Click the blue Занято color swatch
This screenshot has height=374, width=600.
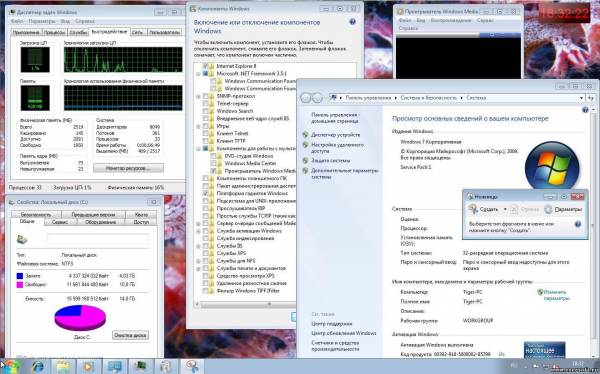click(20, 276)
